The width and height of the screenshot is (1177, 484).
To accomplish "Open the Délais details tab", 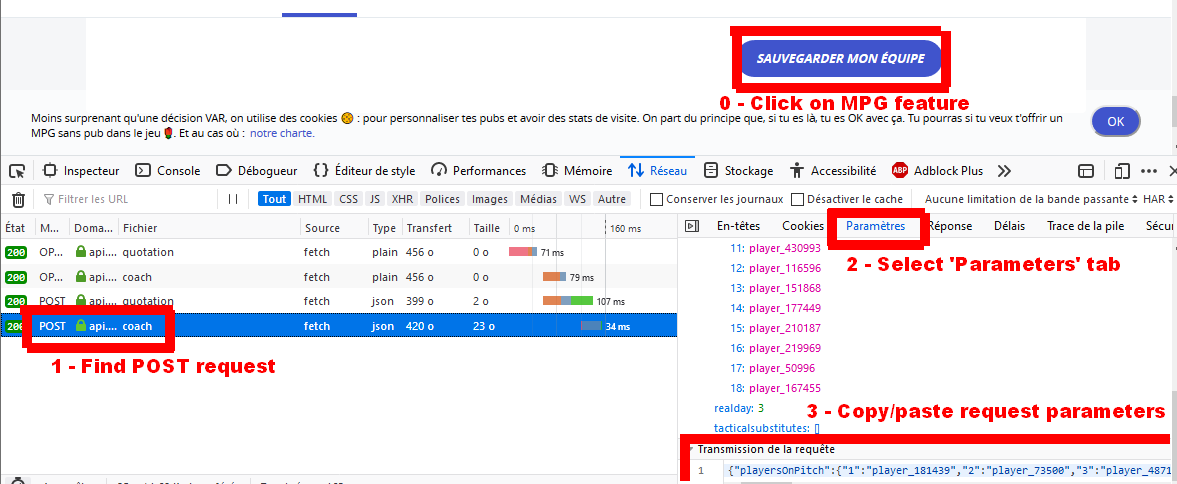I will tap(1010, 226).
